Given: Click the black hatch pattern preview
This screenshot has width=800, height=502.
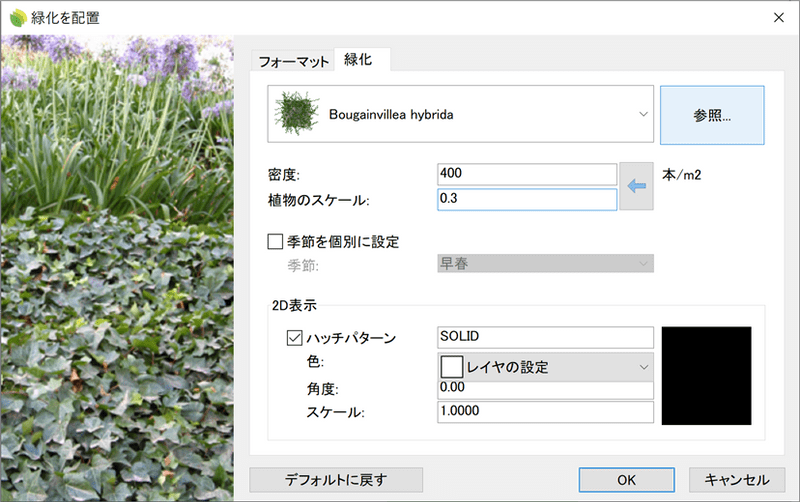Looking at the screenshot, I should point(707,375).
